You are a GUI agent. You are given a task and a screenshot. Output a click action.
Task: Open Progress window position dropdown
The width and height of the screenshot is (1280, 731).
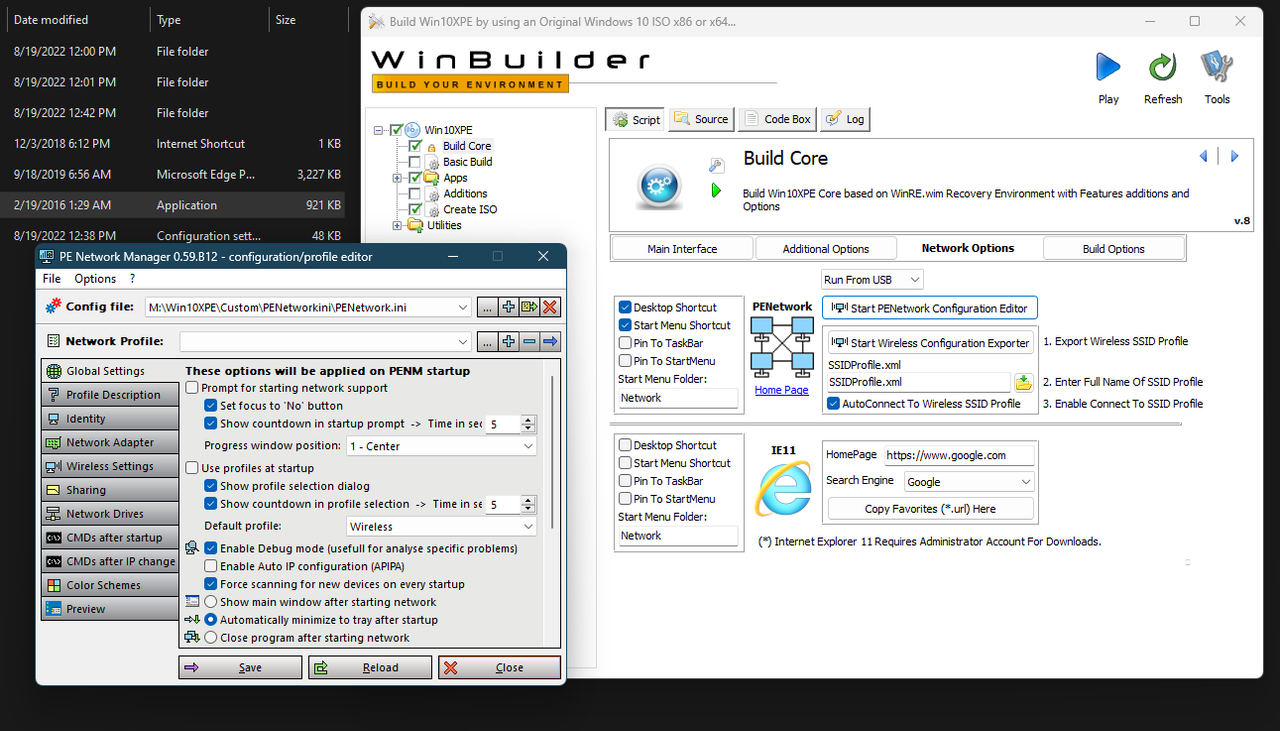pyautogui.click(x=441, y=446)
